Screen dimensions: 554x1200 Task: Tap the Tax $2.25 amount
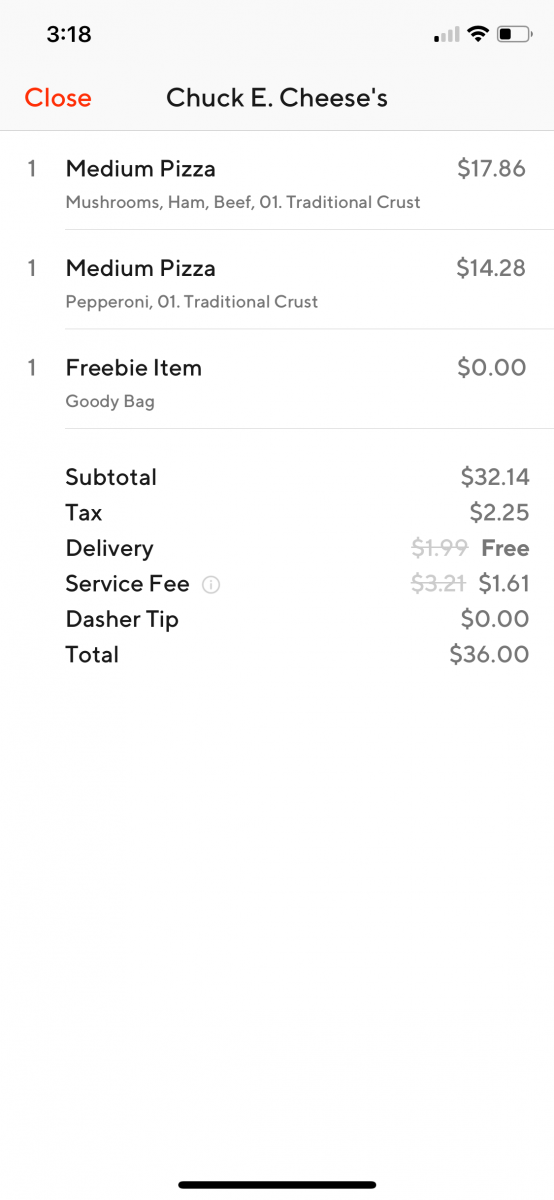pos(499,513)
